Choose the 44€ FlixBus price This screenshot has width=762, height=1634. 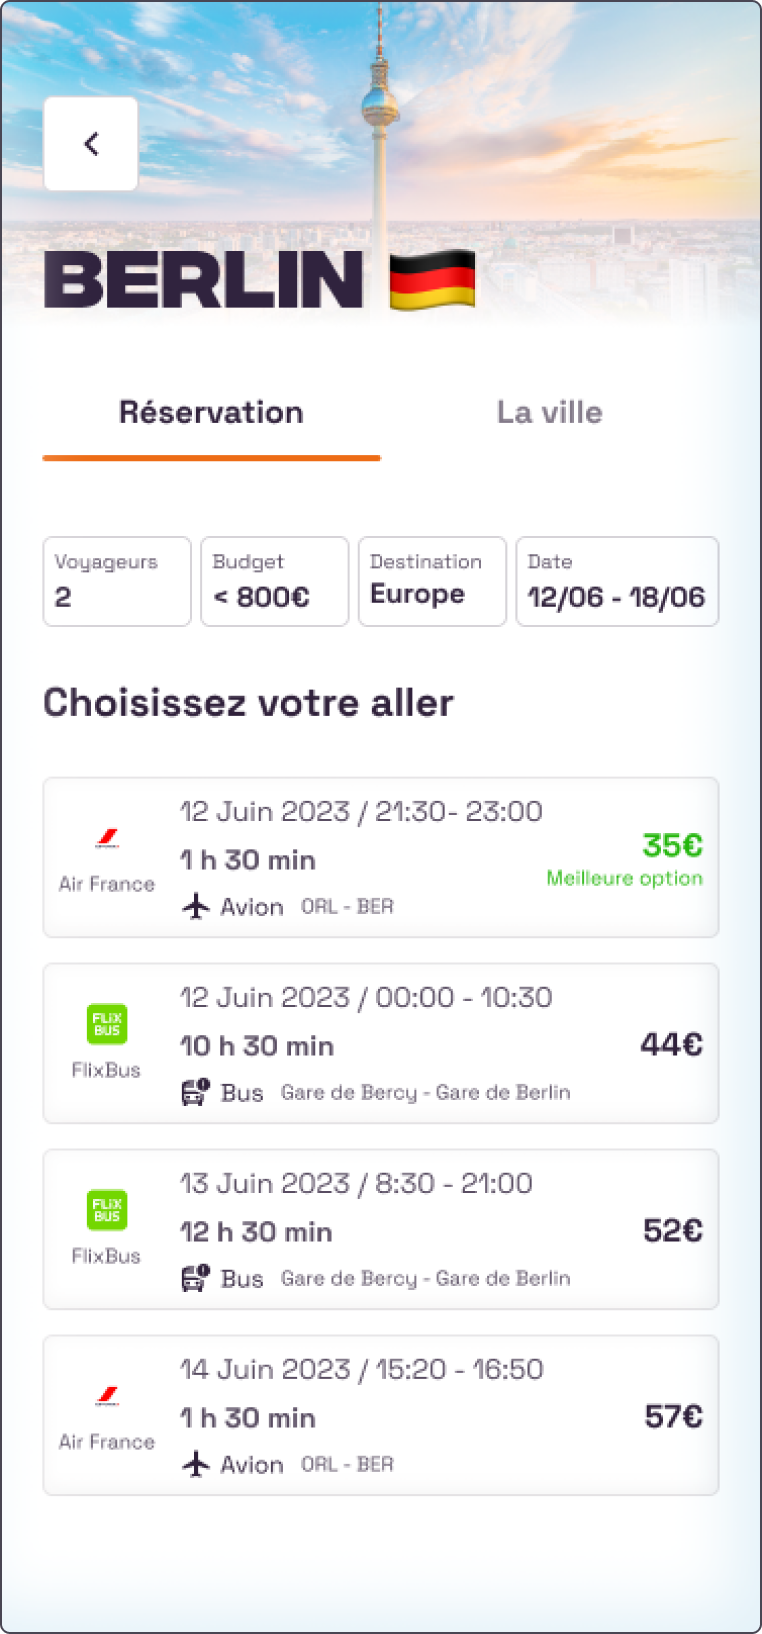(x=671, y=1044)
